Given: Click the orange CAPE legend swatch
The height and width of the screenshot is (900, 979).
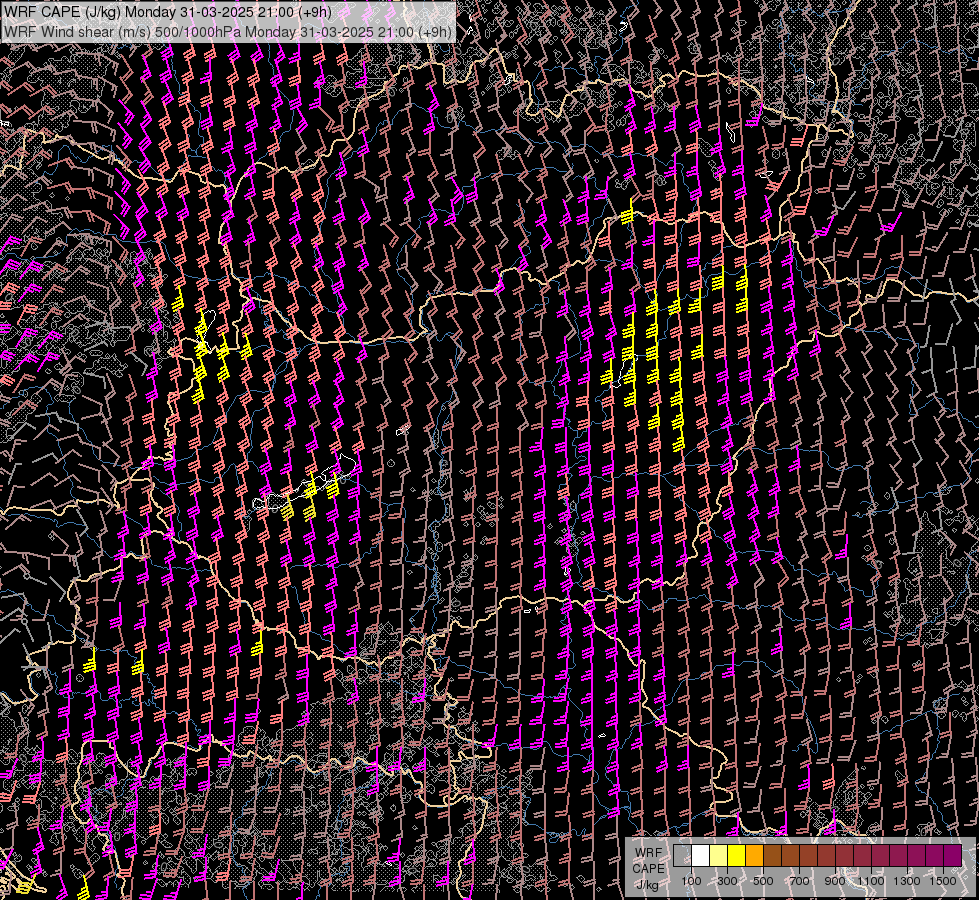Looking at the screenshot, I should point(754,855).
